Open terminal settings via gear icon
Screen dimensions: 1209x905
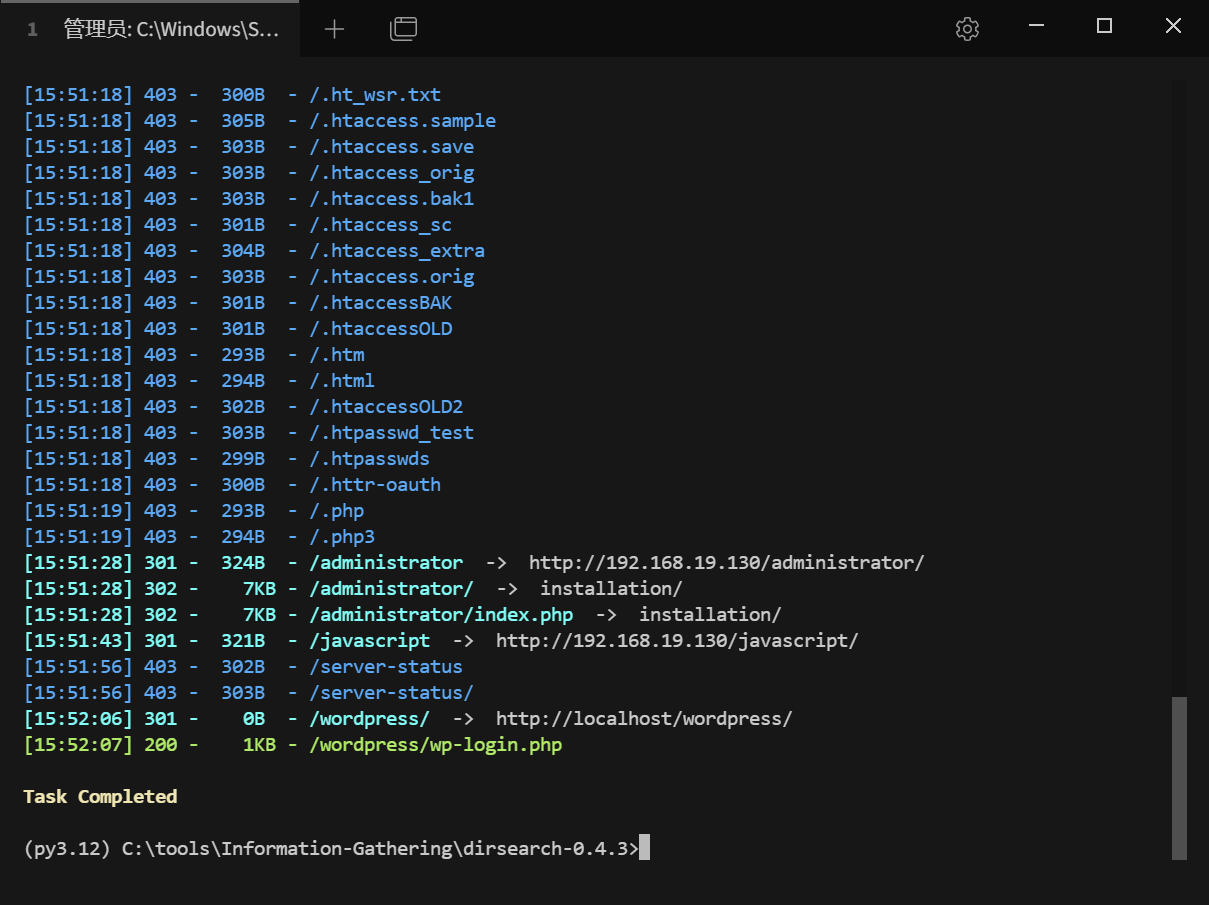966,29
